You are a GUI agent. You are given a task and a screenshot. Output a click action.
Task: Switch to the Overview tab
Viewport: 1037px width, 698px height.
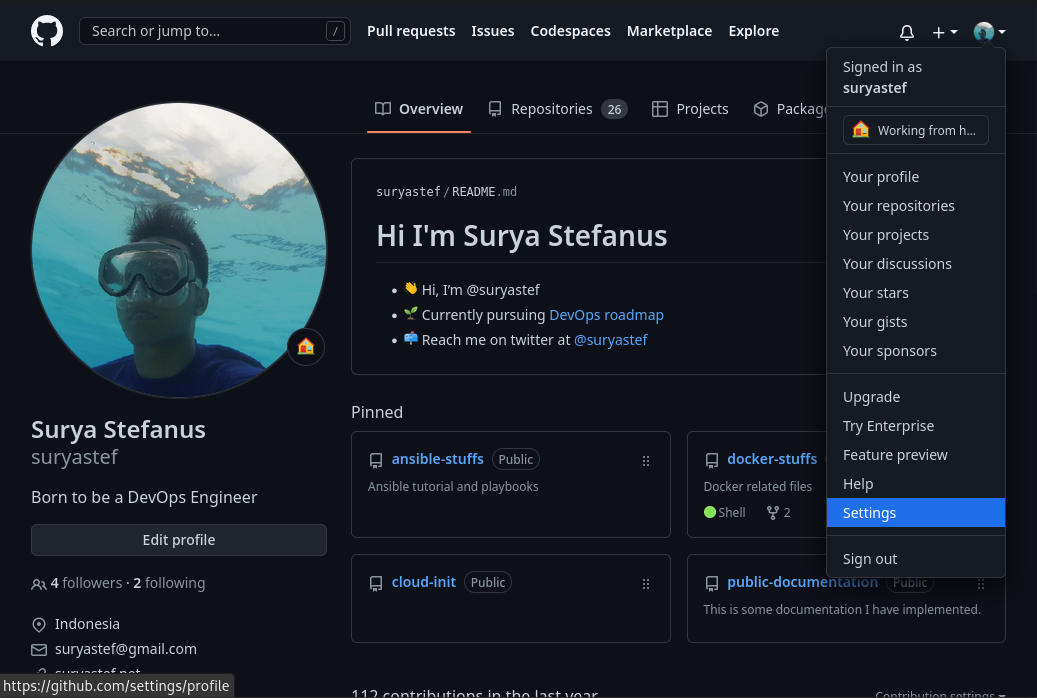click(419, 109)
